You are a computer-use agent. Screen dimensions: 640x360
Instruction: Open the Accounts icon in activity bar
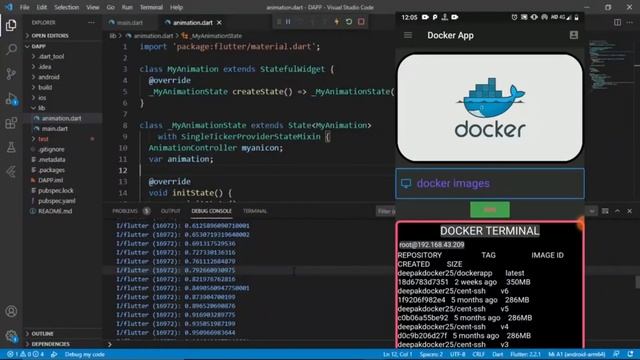[x=11, y=311]
